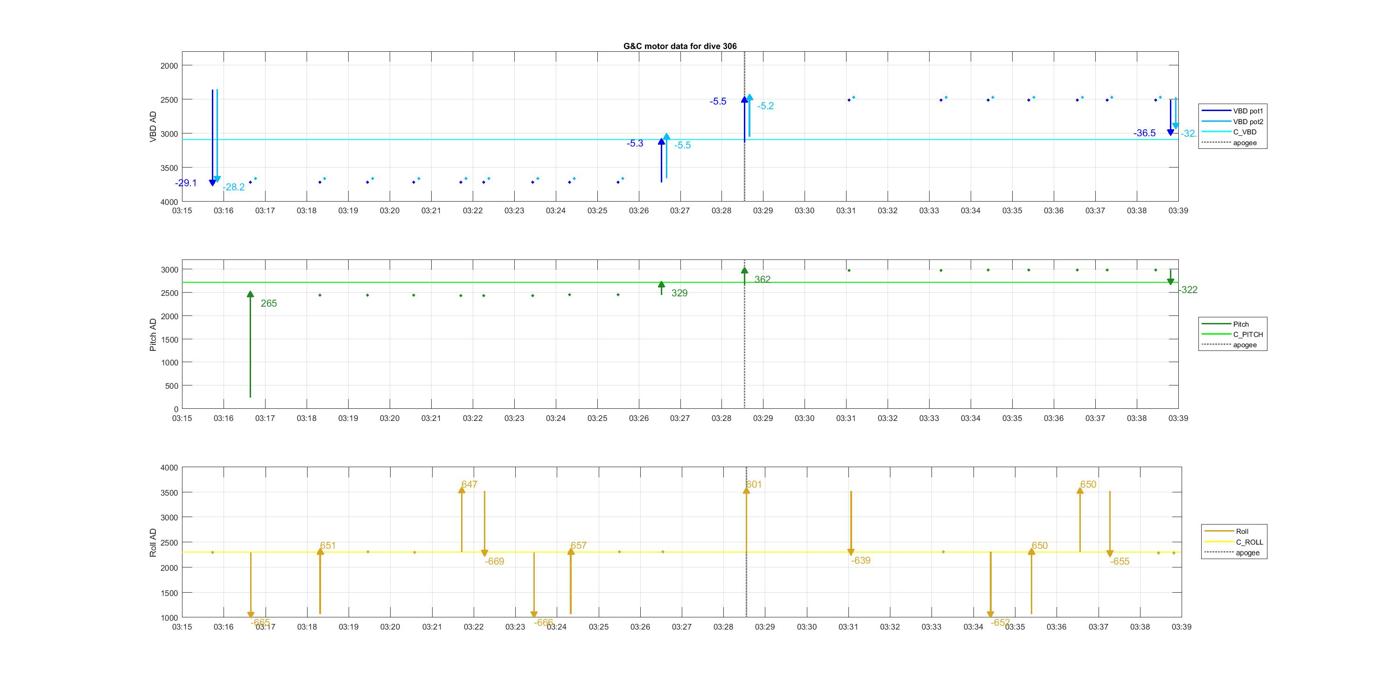Select the 'VBD pot2' legend entry
The height and width of the screenshot is (693, 1400).
coord(1233,121)
